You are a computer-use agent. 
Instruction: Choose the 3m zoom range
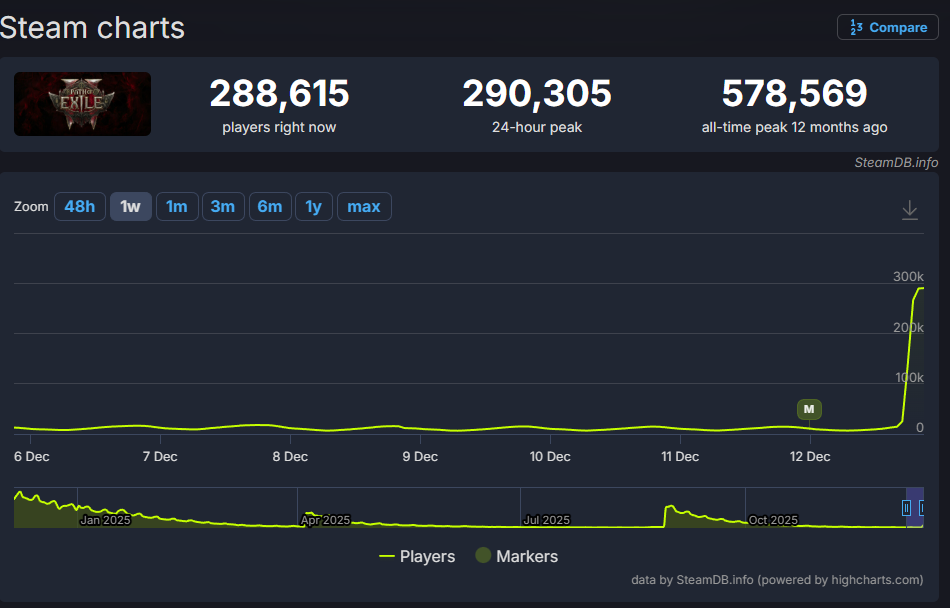tap(223, 207)
